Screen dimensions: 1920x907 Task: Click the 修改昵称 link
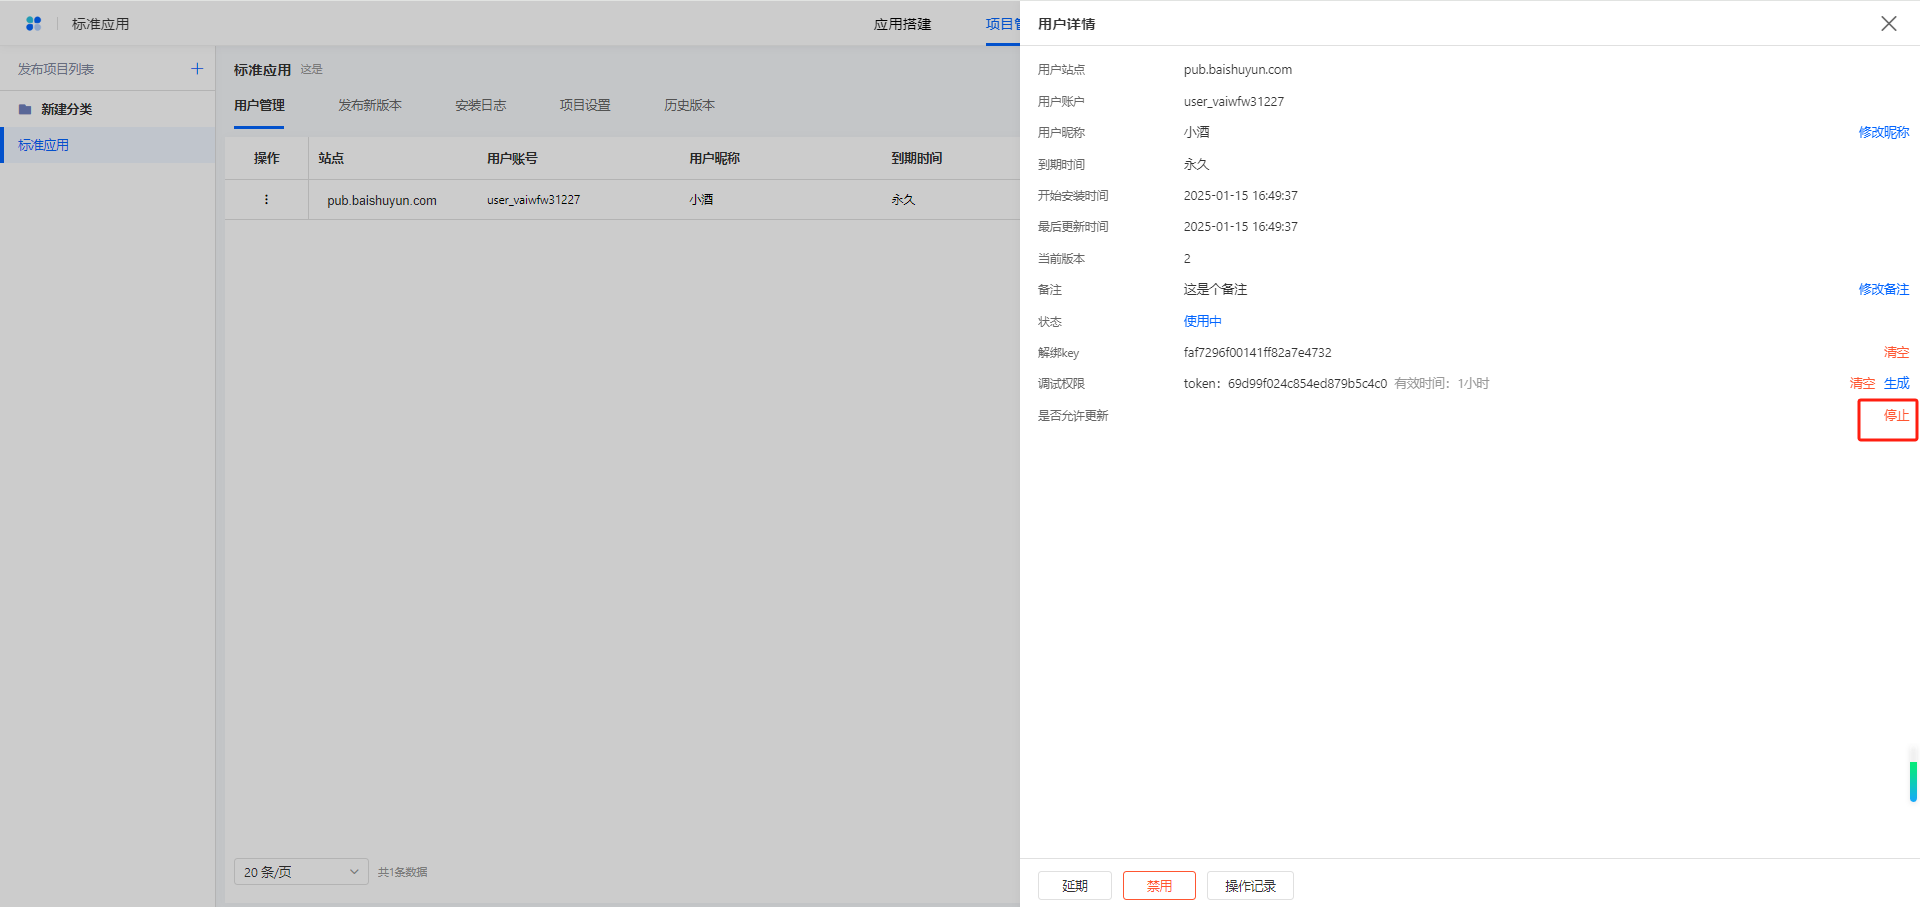click(1883, 132)
